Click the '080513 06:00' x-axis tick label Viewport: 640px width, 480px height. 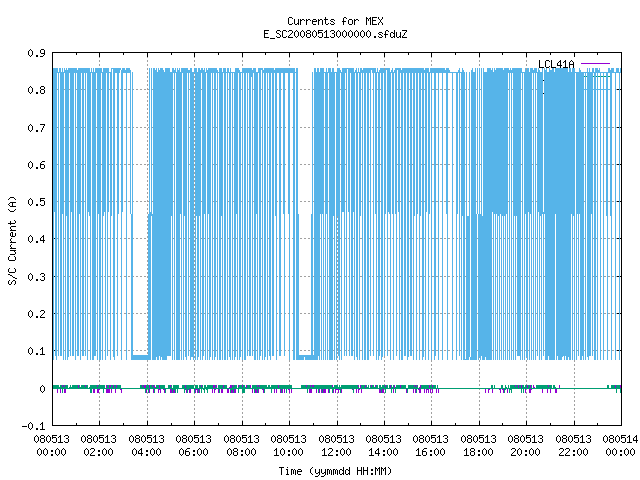(193, 446)
